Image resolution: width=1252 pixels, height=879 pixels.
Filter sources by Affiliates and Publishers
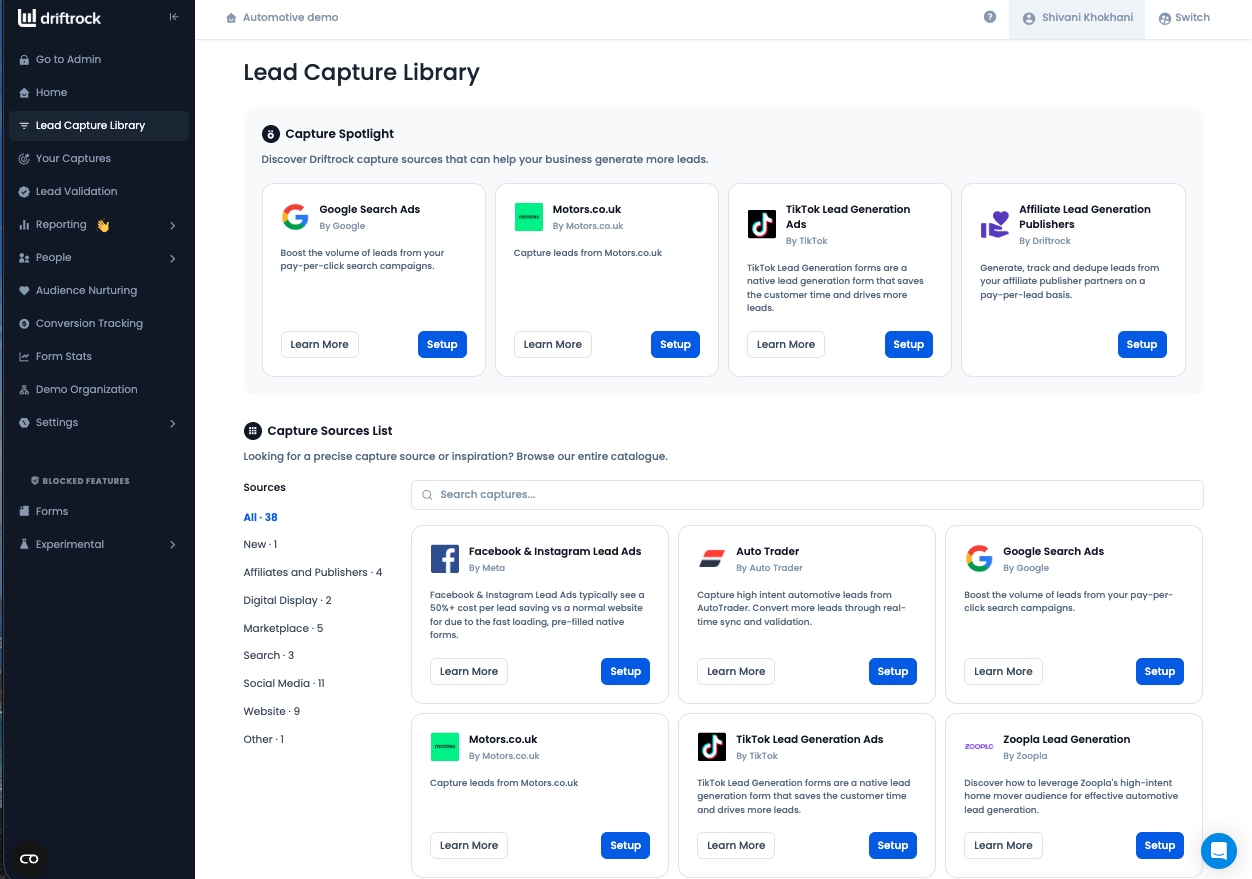point(313,573)
